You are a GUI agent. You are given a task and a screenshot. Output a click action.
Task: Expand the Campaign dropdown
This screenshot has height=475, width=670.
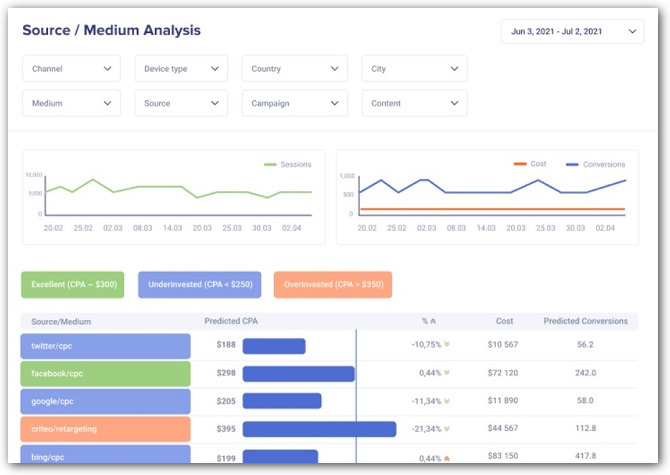(294, 103)
